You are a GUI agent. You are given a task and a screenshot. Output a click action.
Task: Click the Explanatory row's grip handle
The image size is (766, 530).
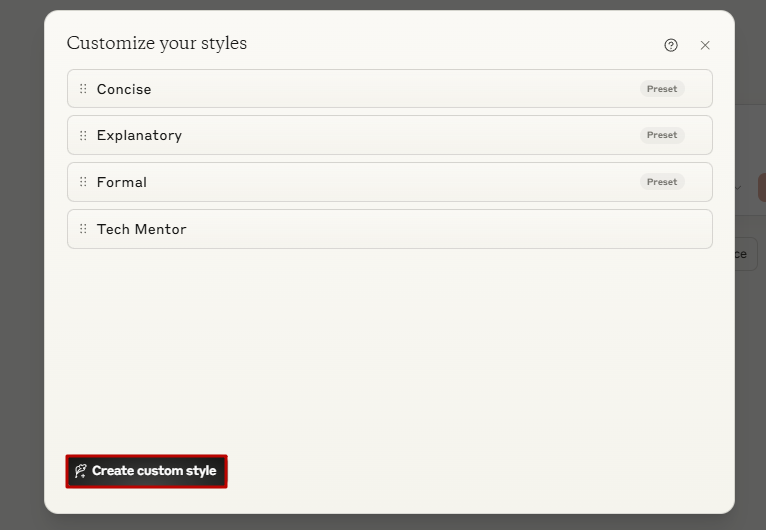pos(83,135)
